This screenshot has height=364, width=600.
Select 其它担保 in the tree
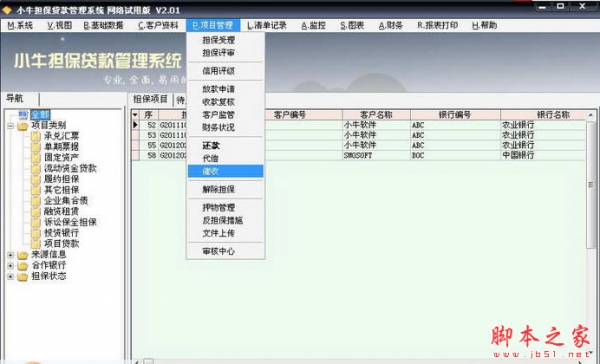pos(62,189)
